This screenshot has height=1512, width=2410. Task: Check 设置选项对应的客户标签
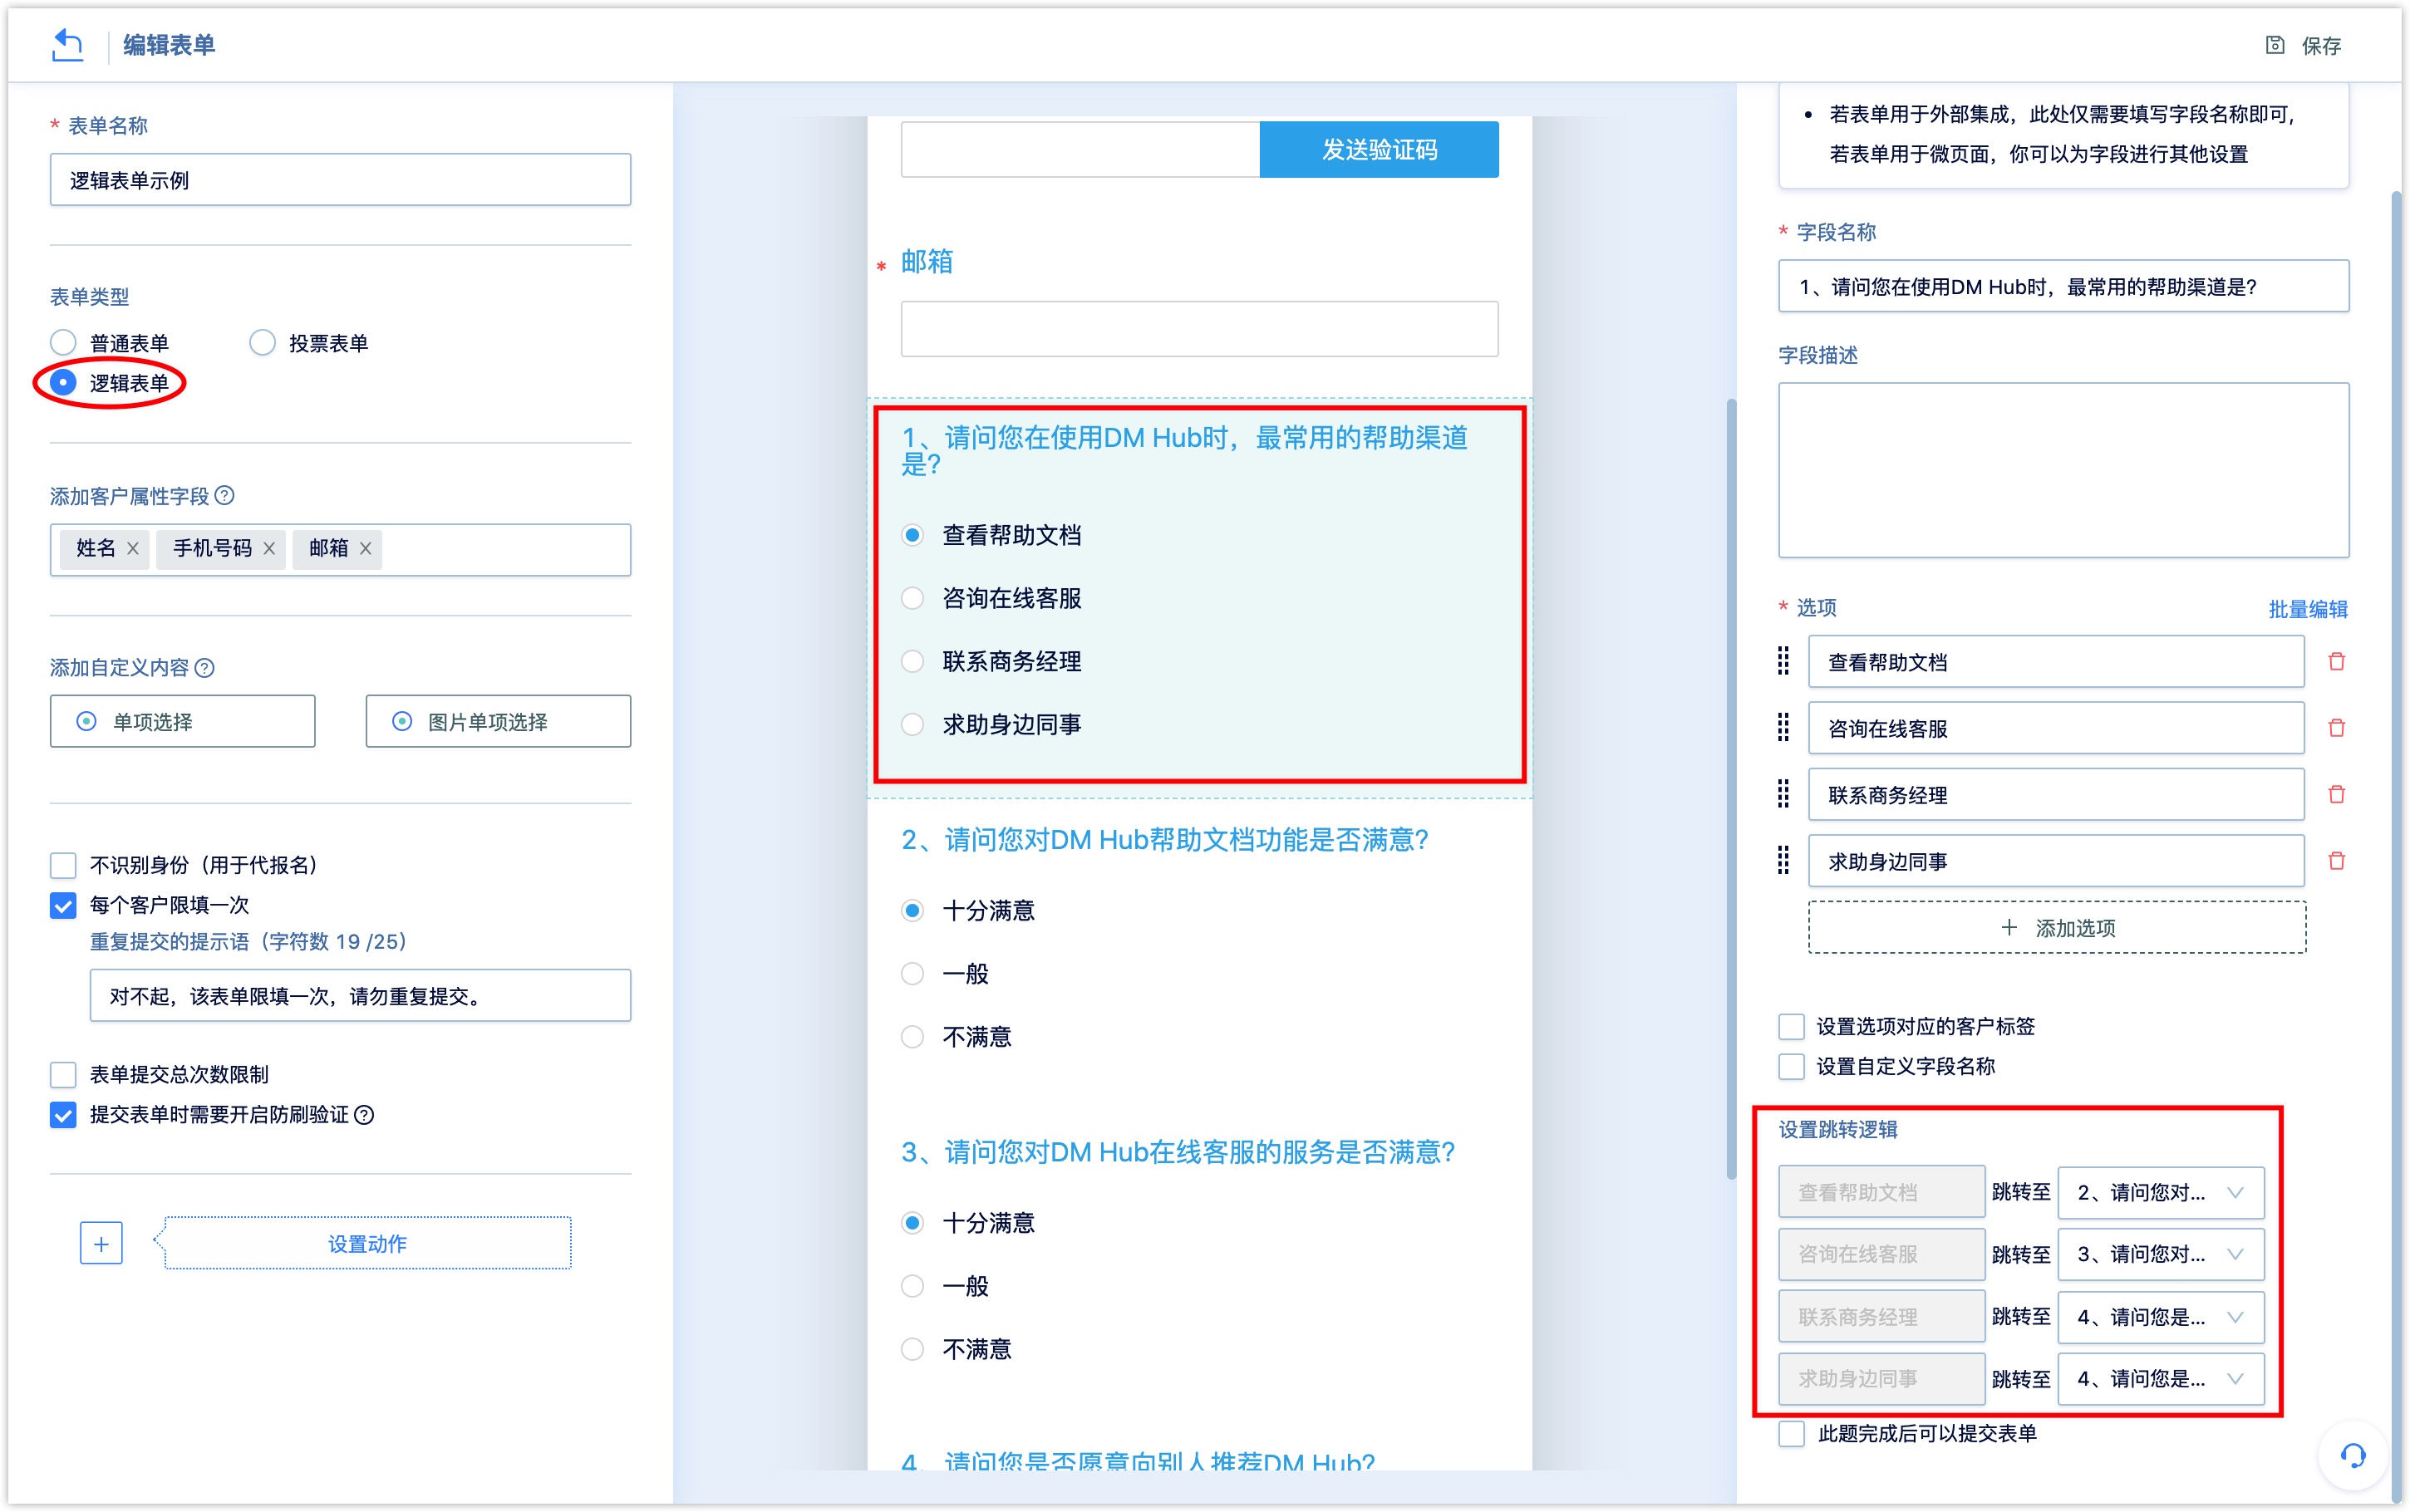[1791, 1027]
